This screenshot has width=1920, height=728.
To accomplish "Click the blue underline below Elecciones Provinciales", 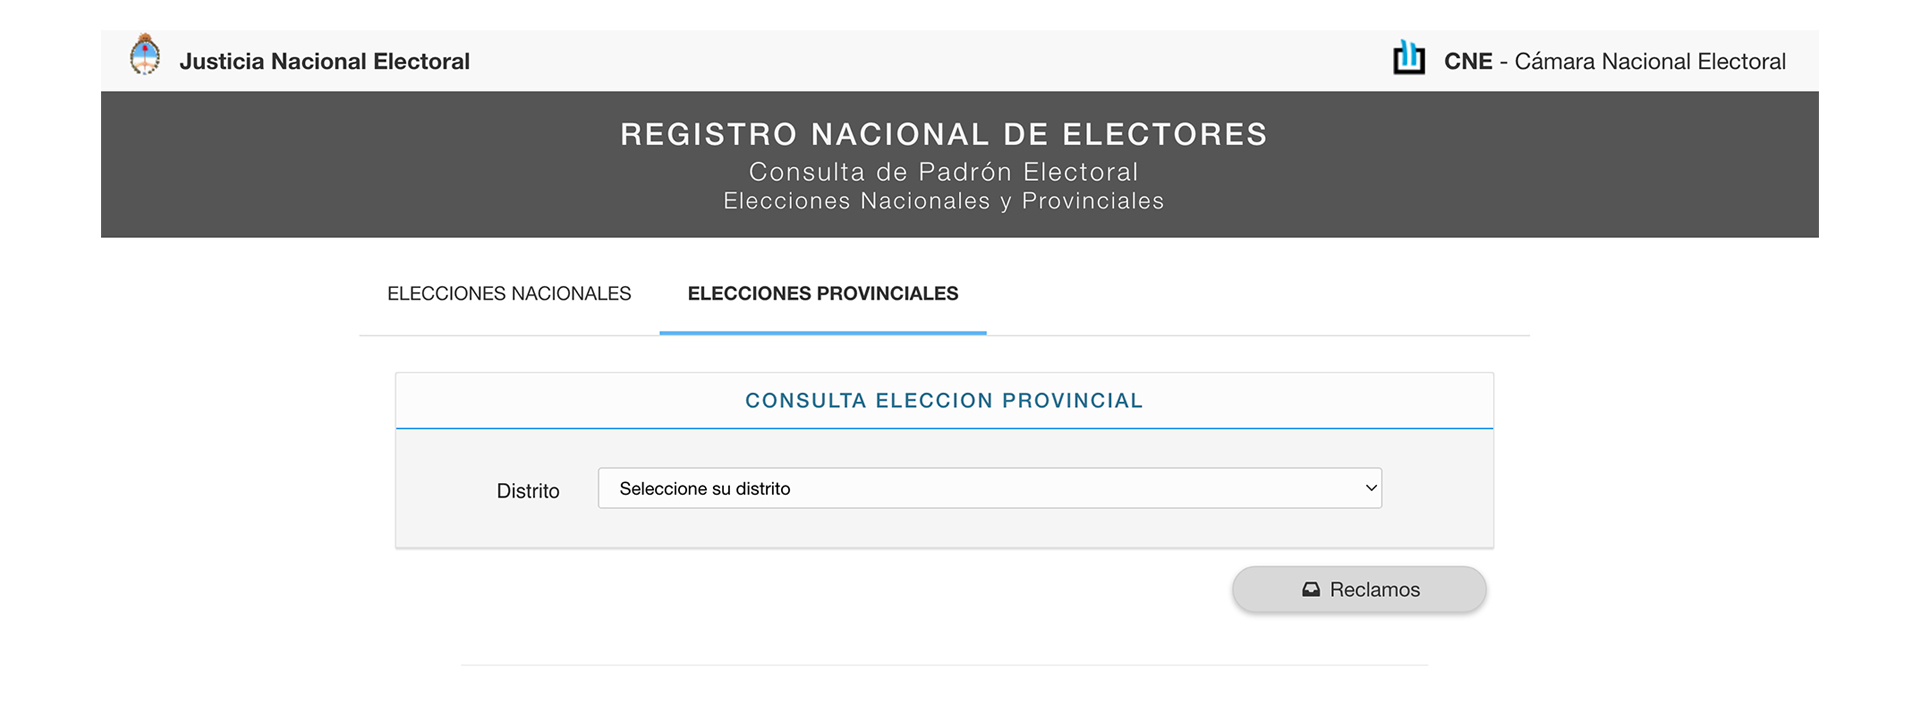I will (x=822, y=332).
